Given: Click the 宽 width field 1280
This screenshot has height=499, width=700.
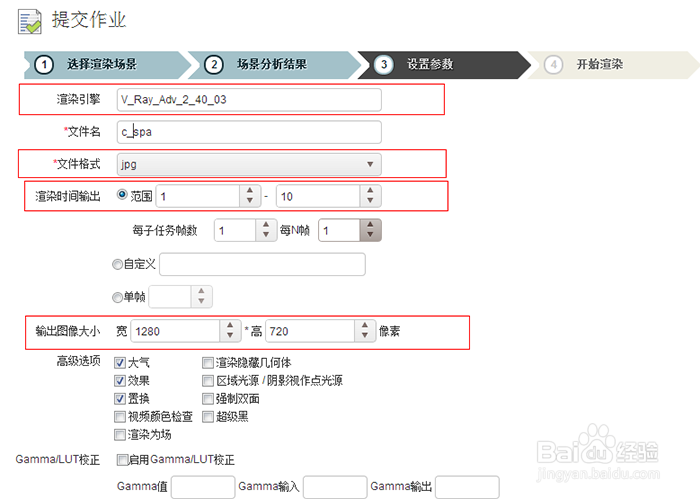Looking at the screenshot, I should (175, 331).
